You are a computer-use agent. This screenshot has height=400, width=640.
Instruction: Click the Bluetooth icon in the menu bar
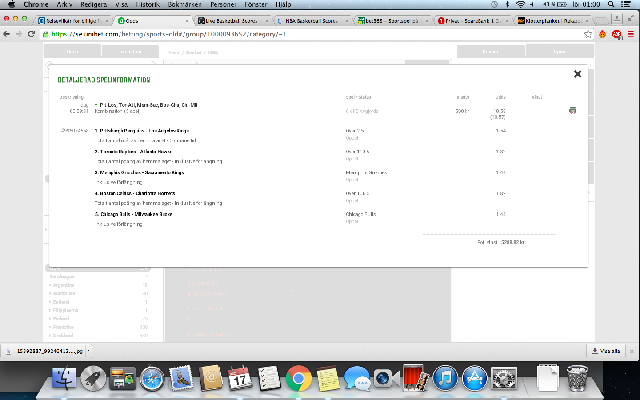point(507,4)
